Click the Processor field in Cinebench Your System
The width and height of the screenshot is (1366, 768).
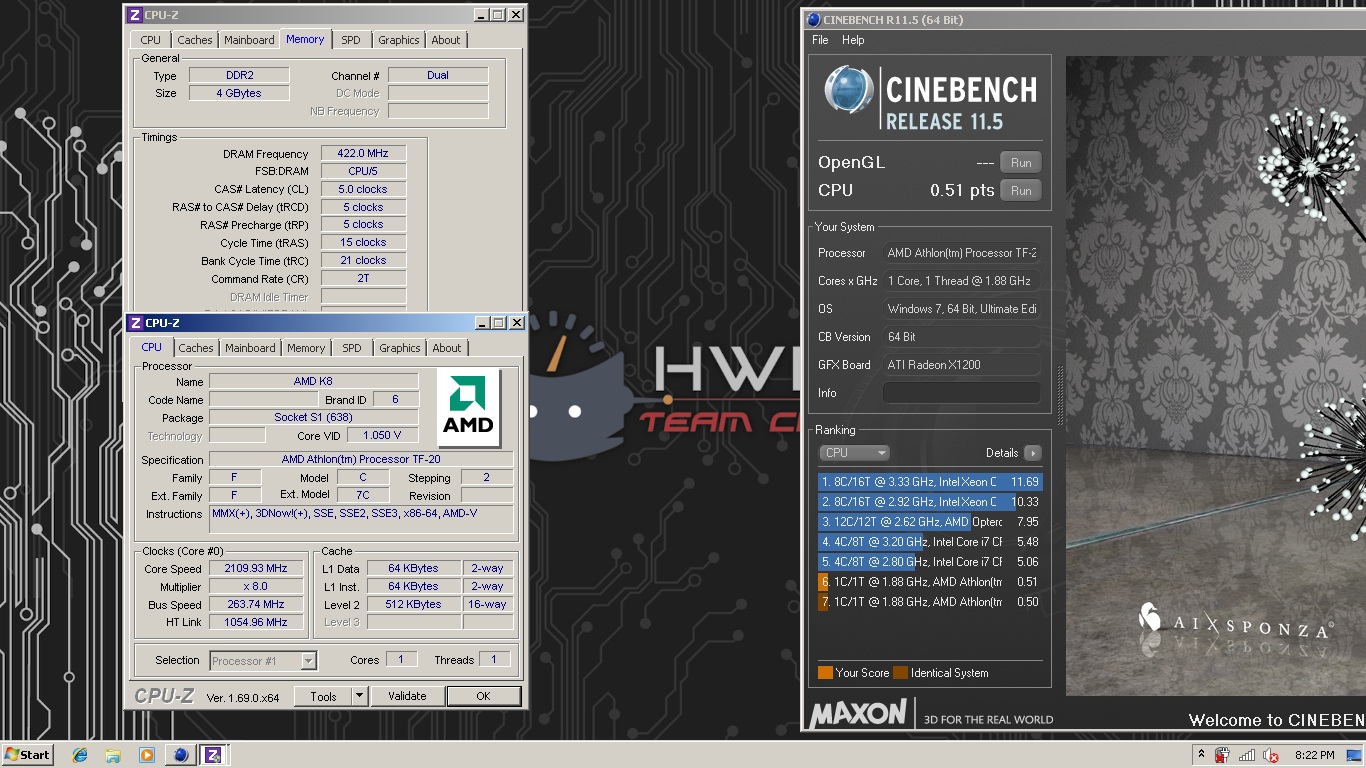(961, 253)
